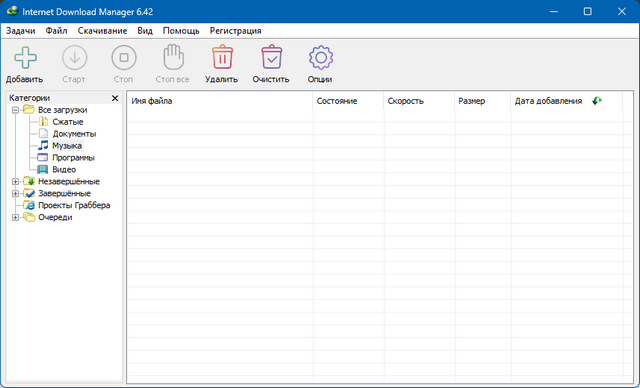Sort by the Размер column header
The height and width of the screenshot is (388, 640).
(482, 101)
